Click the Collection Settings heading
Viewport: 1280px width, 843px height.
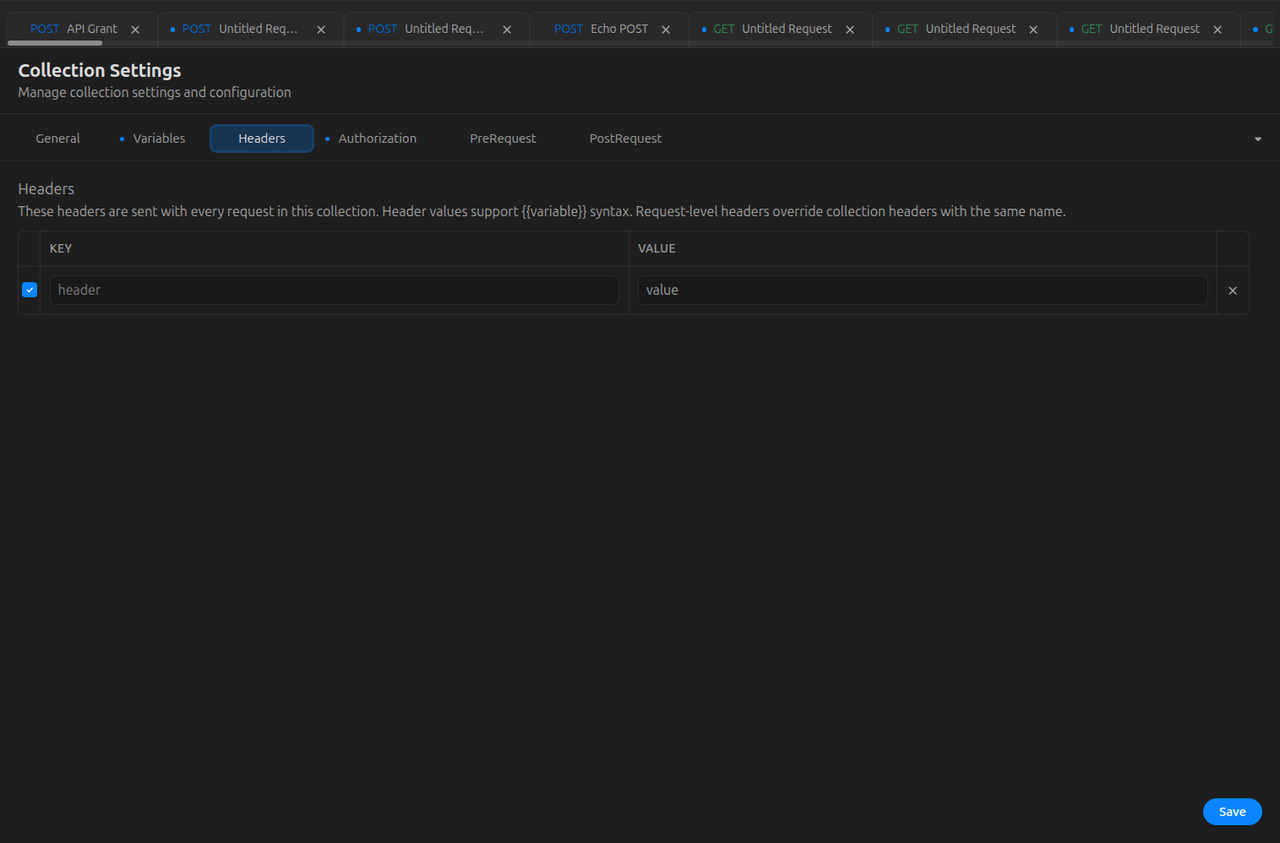(x=100, y=70)
